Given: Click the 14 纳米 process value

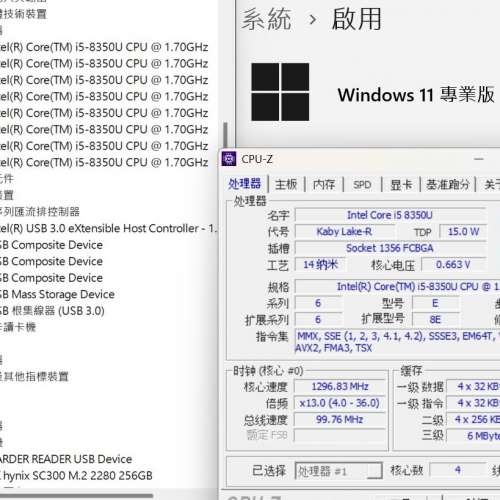Looking at the screenshot, I should tap(320, 265).
